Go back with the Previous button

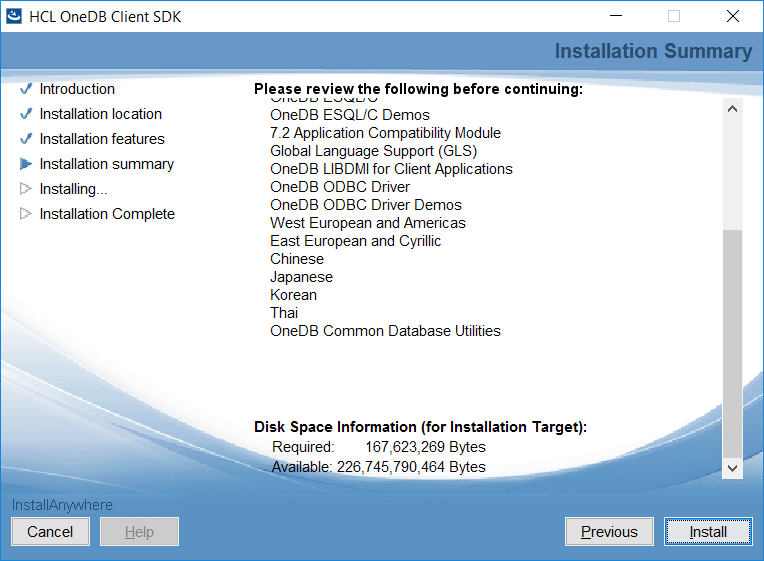coord(609,532)
